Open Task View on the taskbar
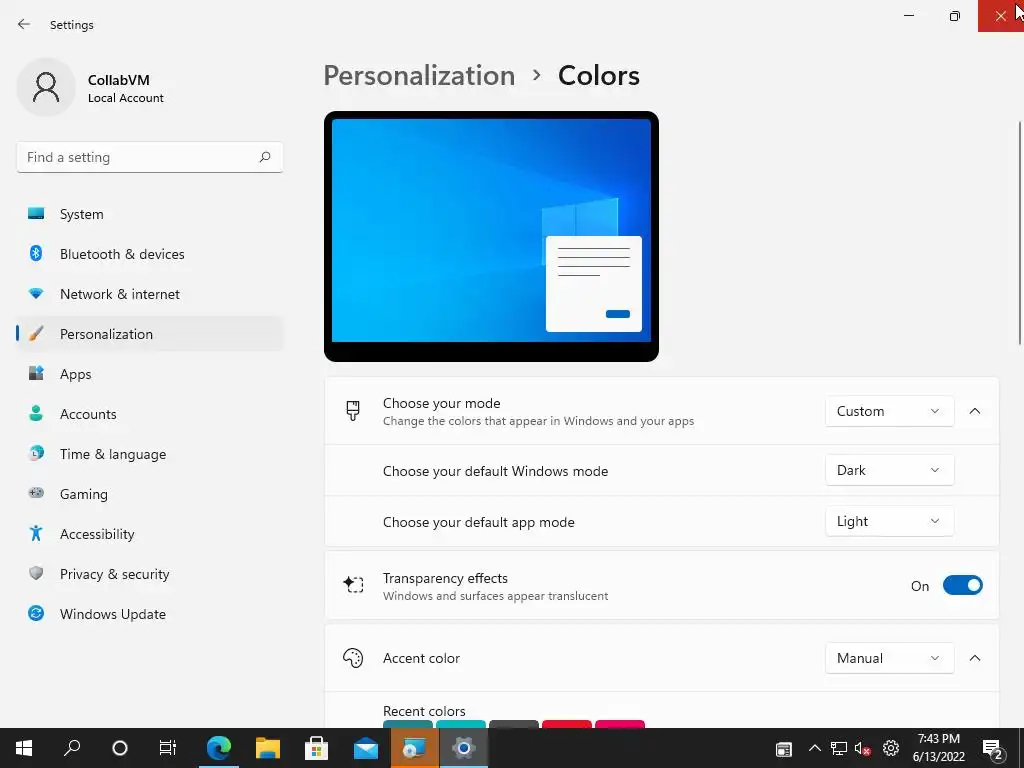This screenshot has width=1024, height=768. coord(168,748)
